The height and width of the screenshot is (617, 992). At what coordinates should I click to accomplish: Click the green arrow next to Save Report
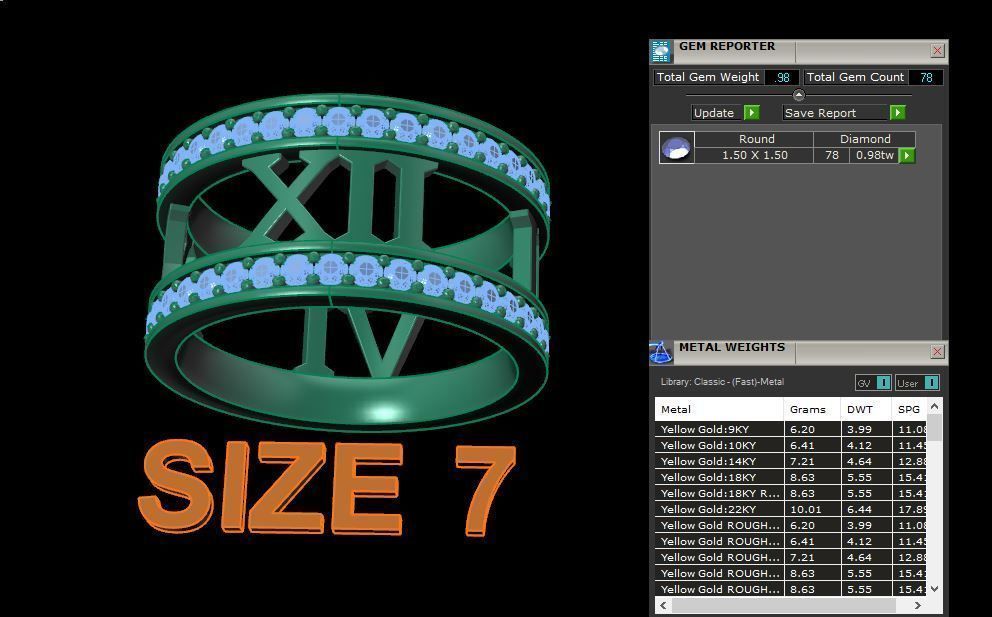(x=898, y=113)
